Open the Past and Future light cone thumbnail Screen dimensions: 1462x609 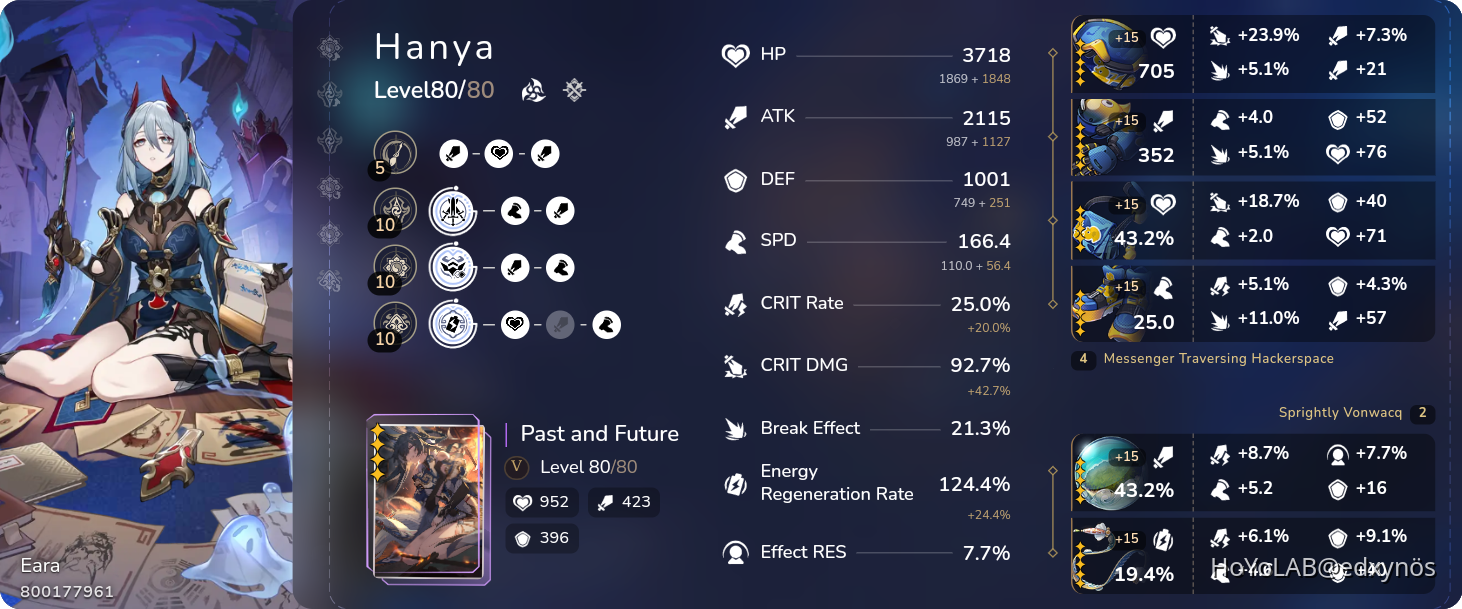428,498
